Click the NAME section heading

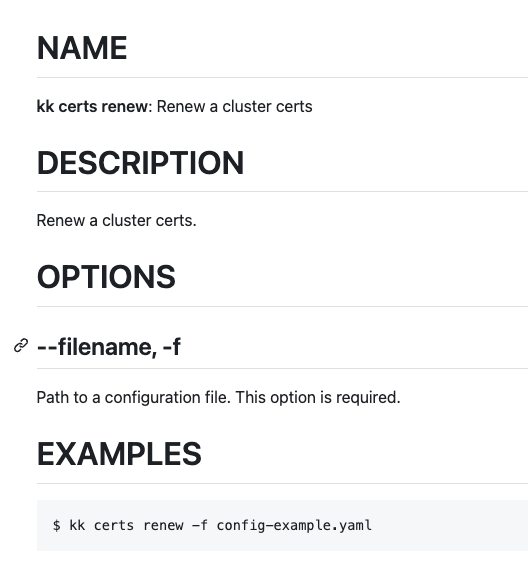(82, 48)
